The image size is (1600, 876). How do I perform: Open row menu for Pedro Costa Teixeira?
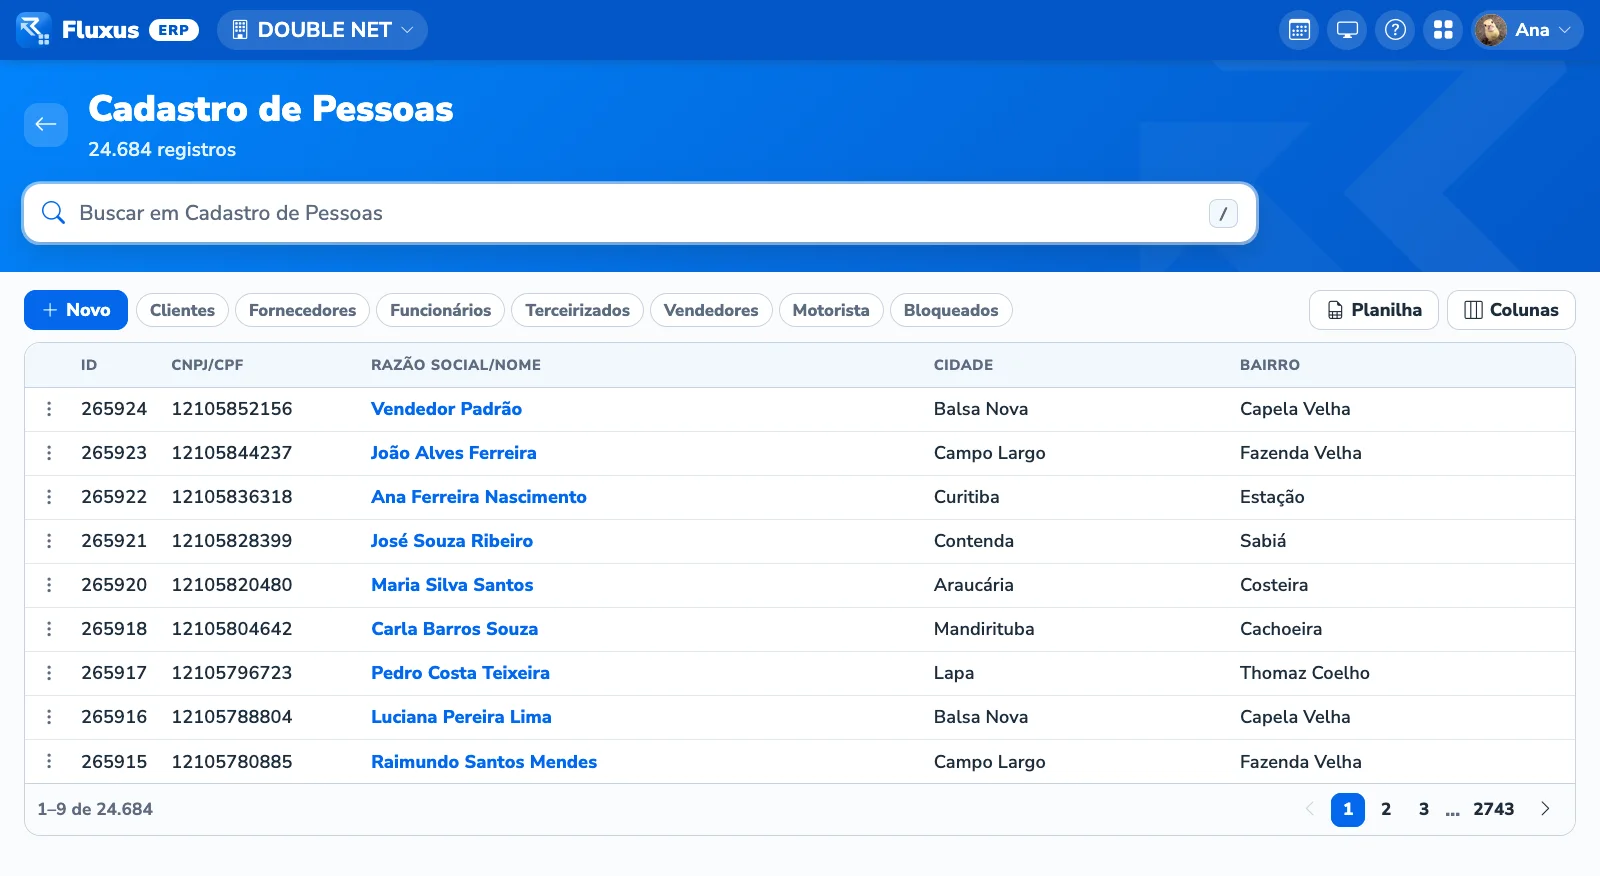click(x=49, y=673)
